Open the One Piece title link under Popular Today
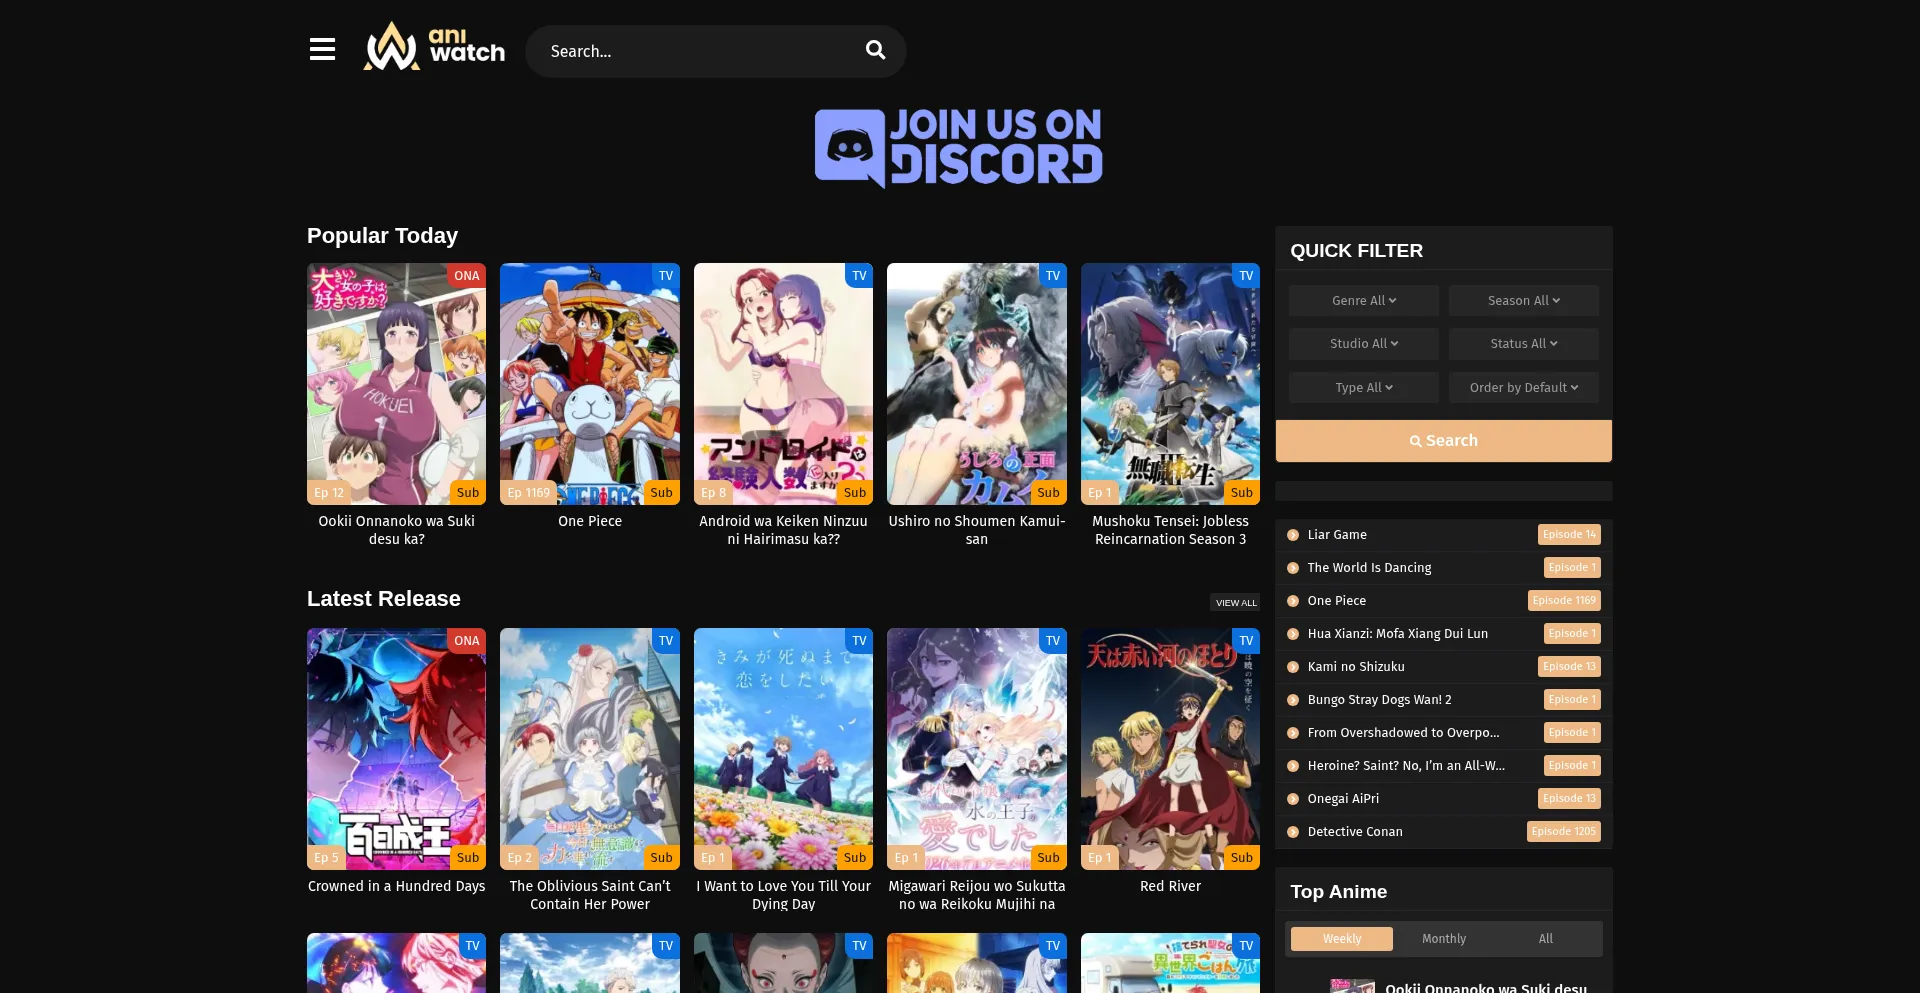Viewport: 1920px width, 993px height. (590, 521)
